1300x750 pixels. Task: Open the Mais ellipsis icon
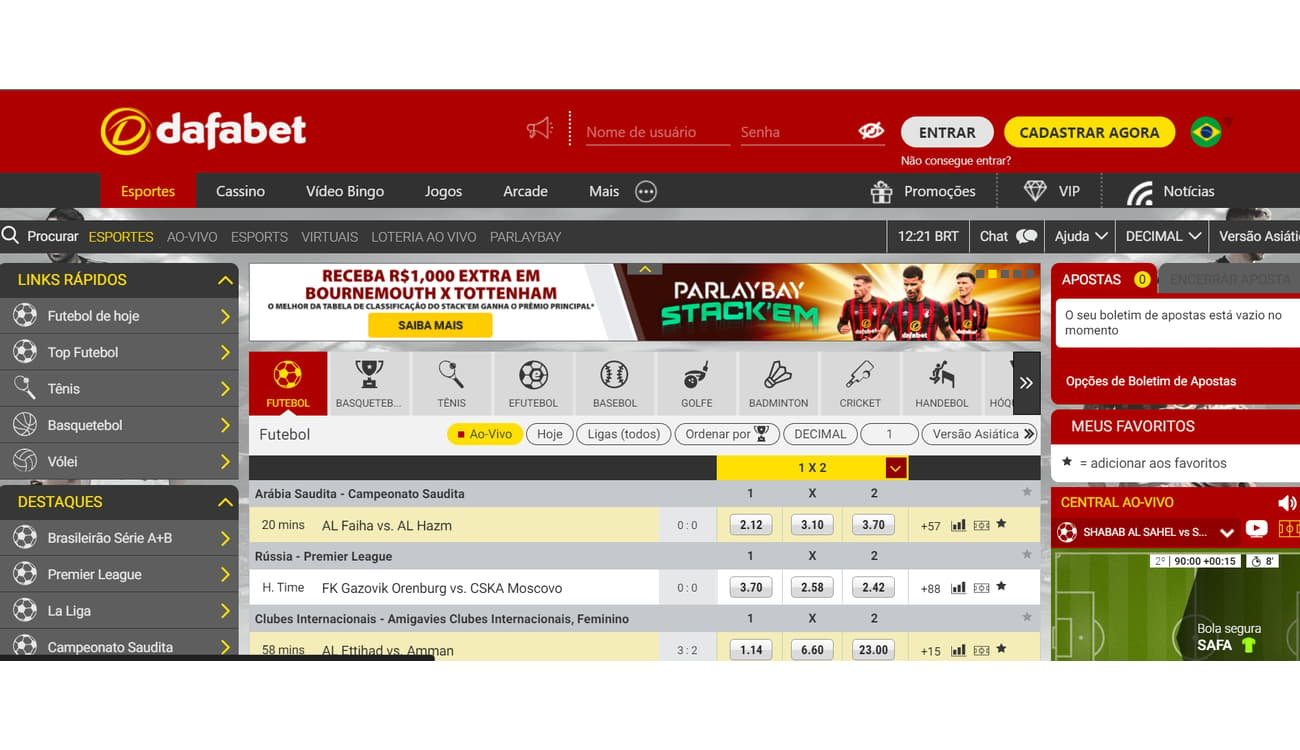(646, 191)
